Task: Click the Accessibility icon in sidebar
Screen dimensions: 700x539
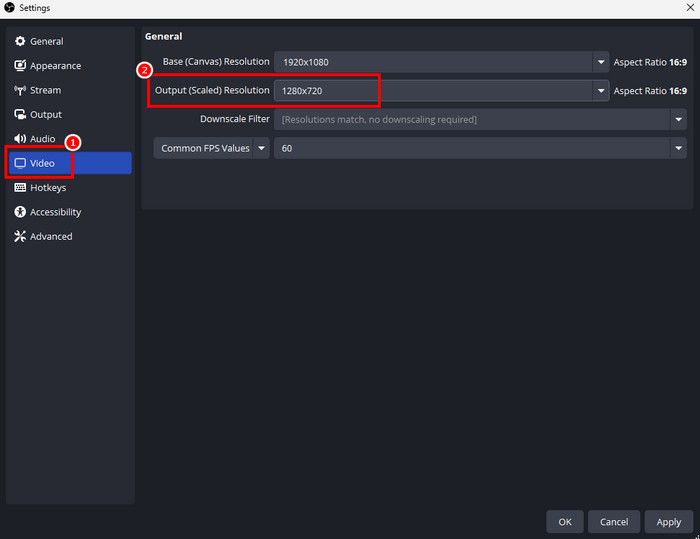Action: [x=20, y=212]
